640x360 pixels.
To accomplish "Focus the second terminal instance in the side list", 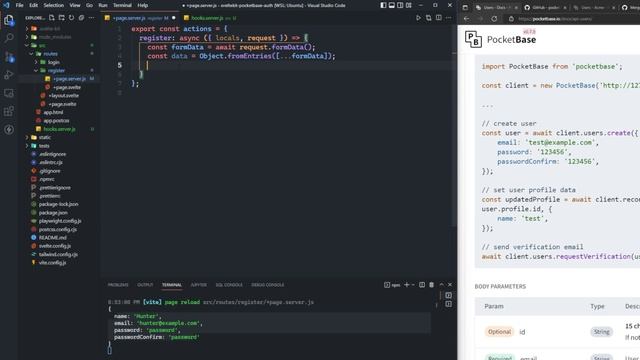I will (449, 304).
